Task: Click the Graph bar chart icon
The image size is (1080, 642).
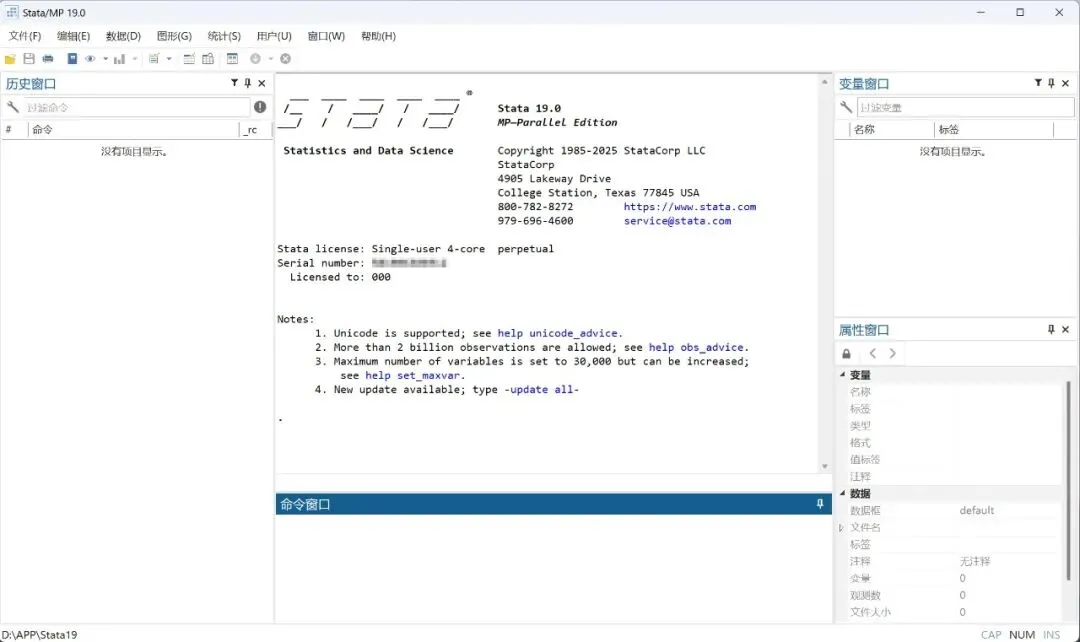Action: [119, 59]
